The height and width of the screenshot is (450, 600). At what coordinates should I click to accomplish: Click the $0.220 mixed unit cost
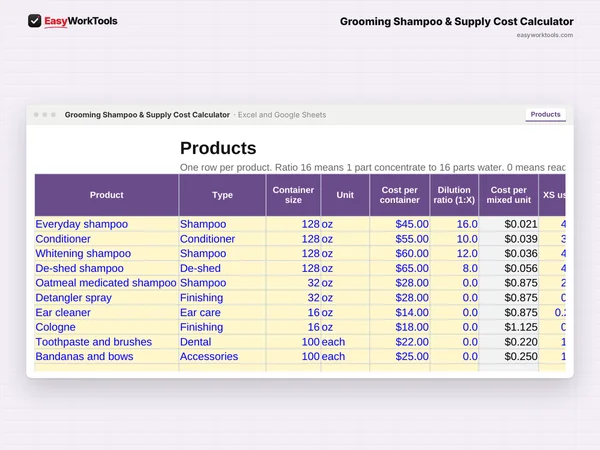point(509,342)
